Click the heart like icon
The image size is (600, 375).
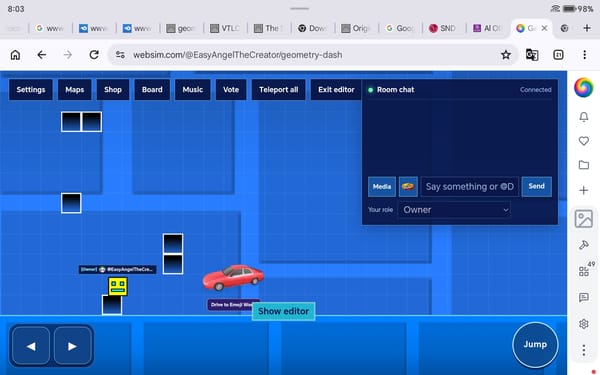584,141
